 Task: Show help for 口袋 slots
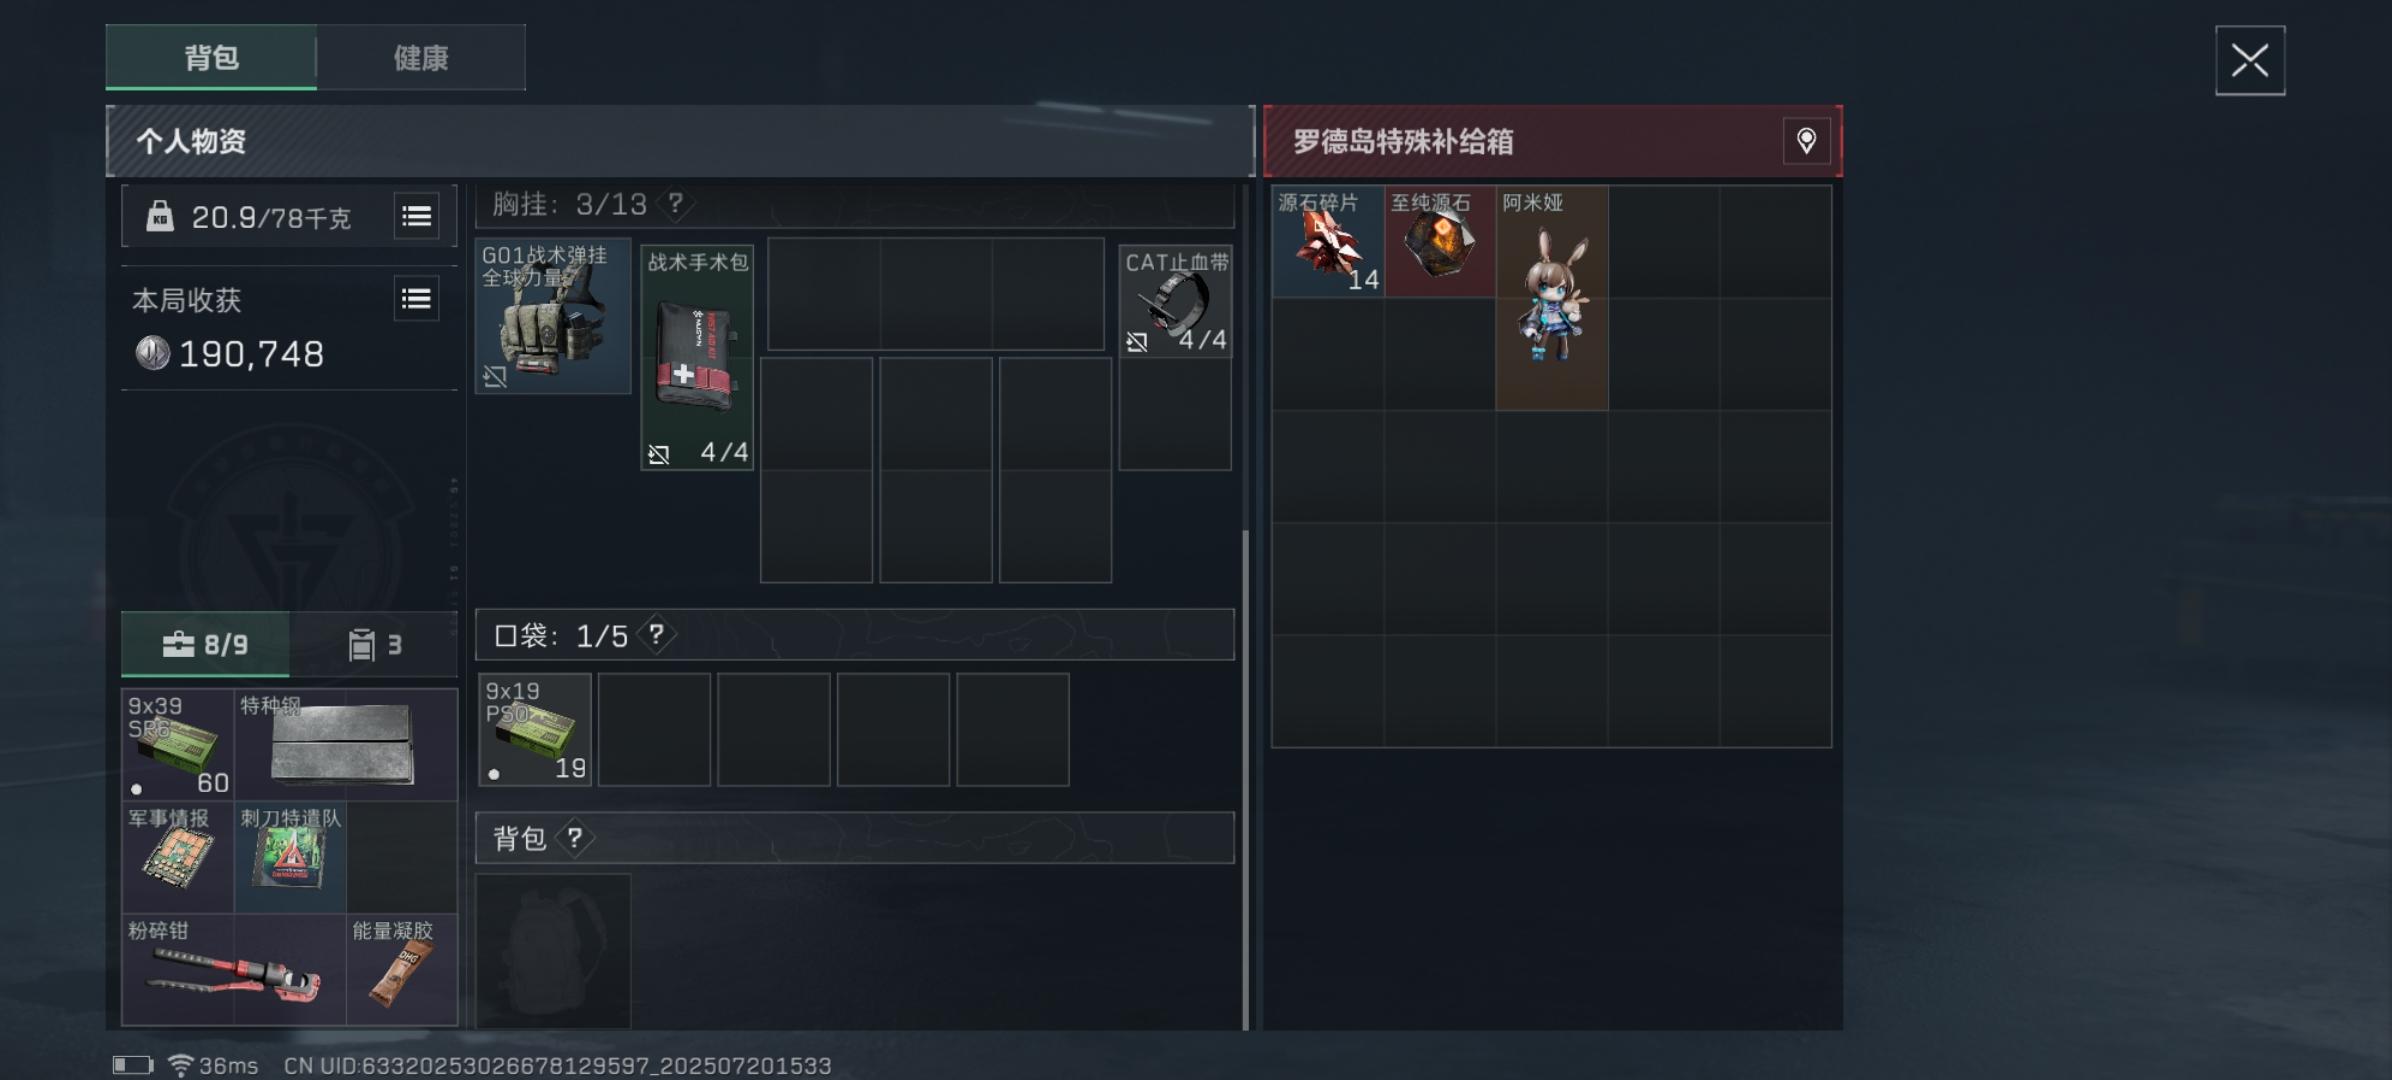point(656,634)
